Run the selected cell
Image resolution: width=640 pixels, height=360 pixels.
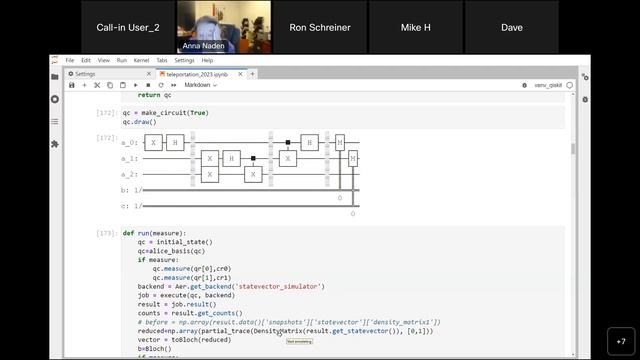[136, 85]
